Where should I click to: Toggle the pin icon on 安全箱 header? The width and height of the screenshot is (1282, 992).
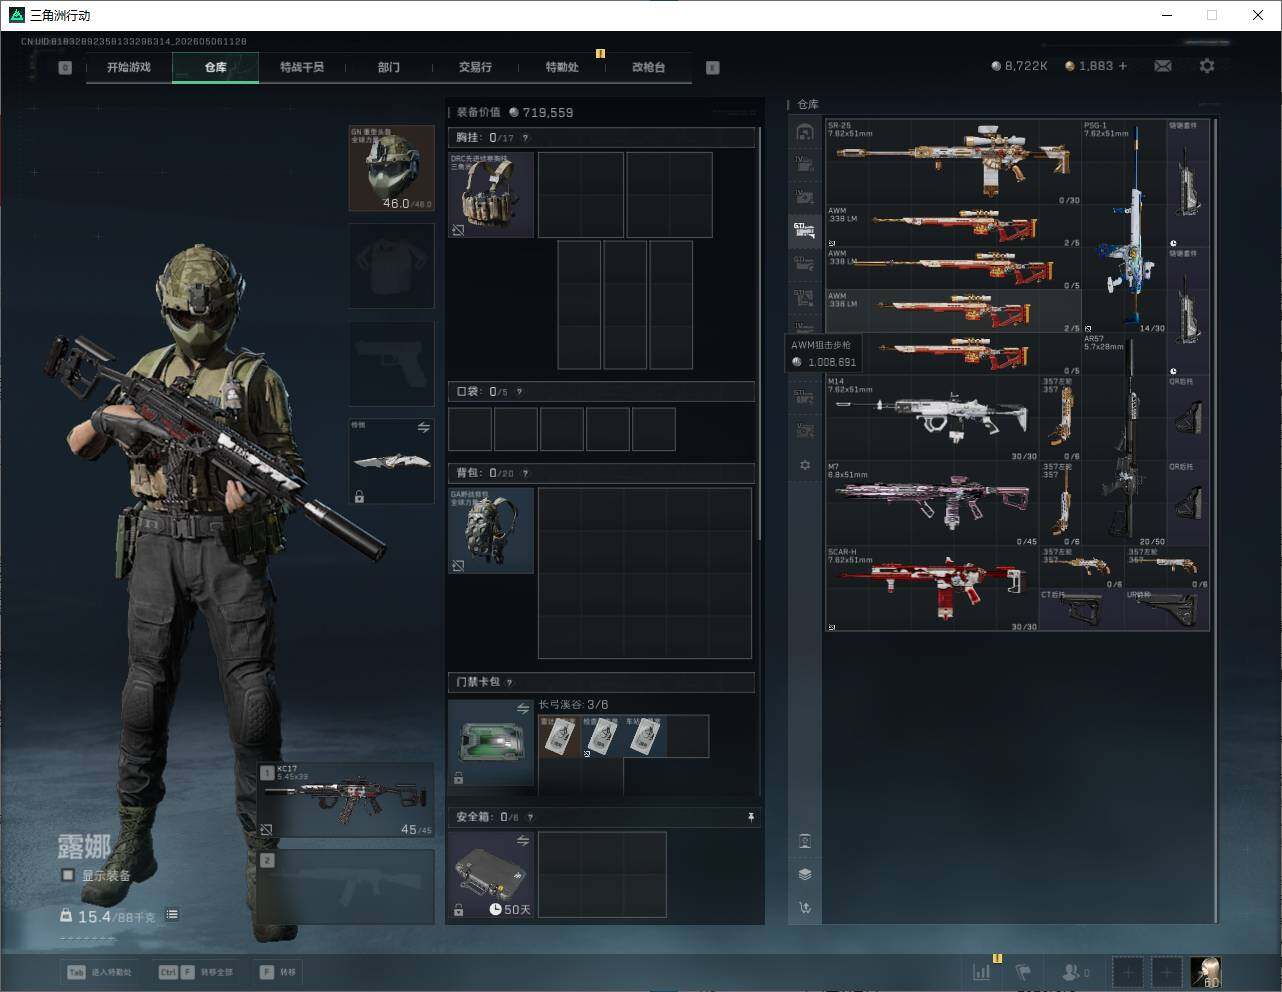tap(751, 817)
